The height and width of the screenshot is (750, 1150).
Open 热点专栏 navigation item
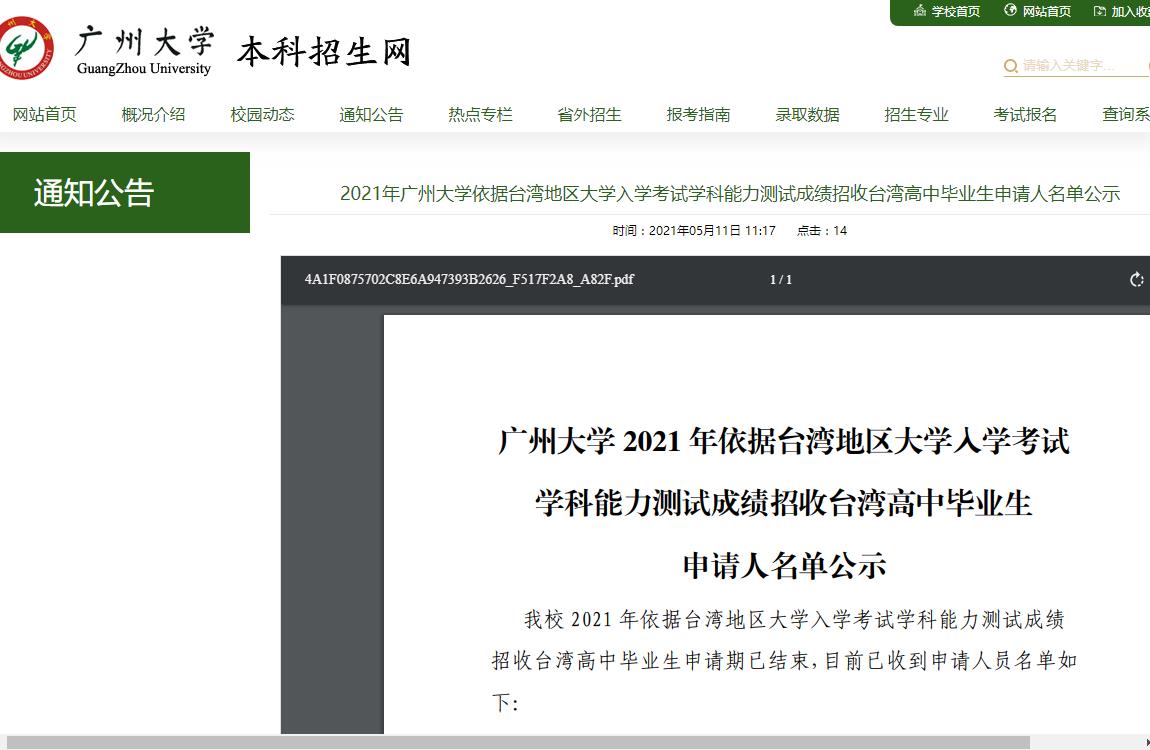(x=480, y=114)
